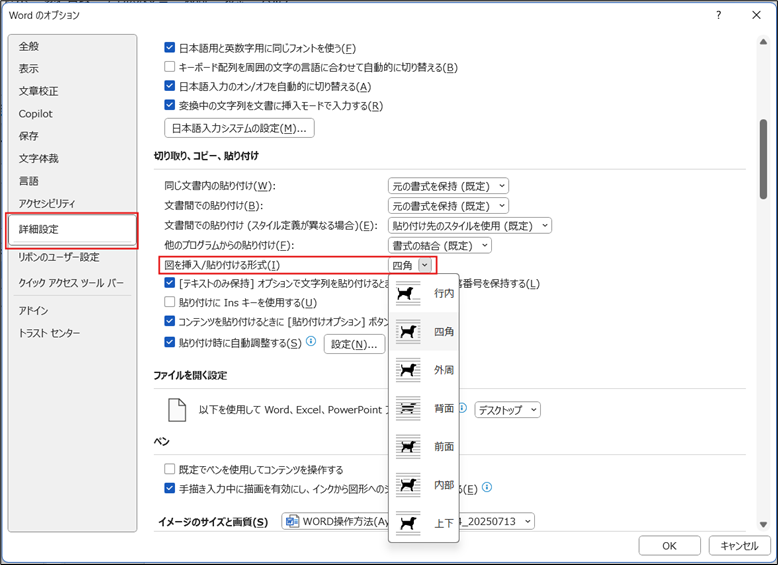Screen dimensions: 778x565
Task: Pick the 上下 wrap layout icon
Action: click(x=408, y=522)
